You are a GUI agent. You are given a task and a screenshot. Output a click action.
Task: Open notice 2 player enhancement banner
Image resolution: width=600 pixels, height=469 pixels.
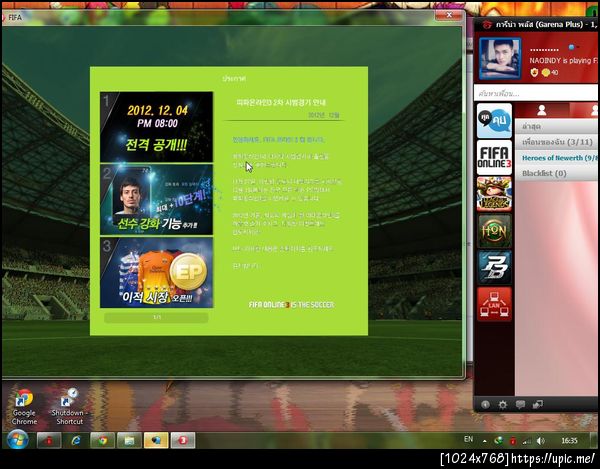tap(157, 199)
